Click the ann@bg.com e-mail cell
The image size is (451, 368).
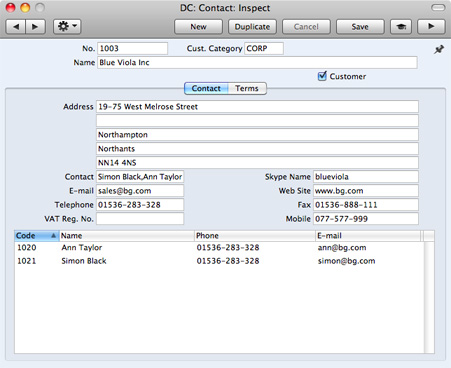pos(342,247)
